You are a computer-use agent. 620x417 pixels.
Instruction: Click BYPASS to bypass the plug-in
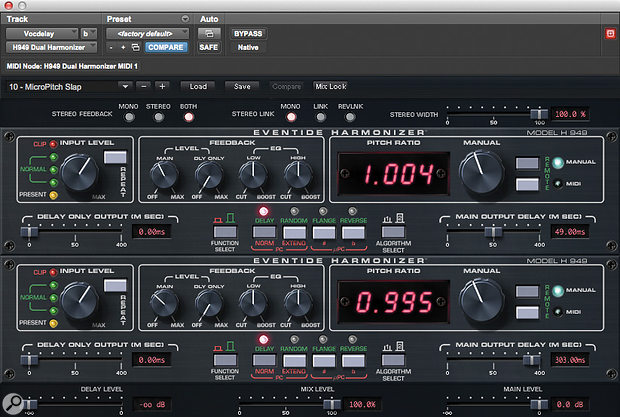248,34
